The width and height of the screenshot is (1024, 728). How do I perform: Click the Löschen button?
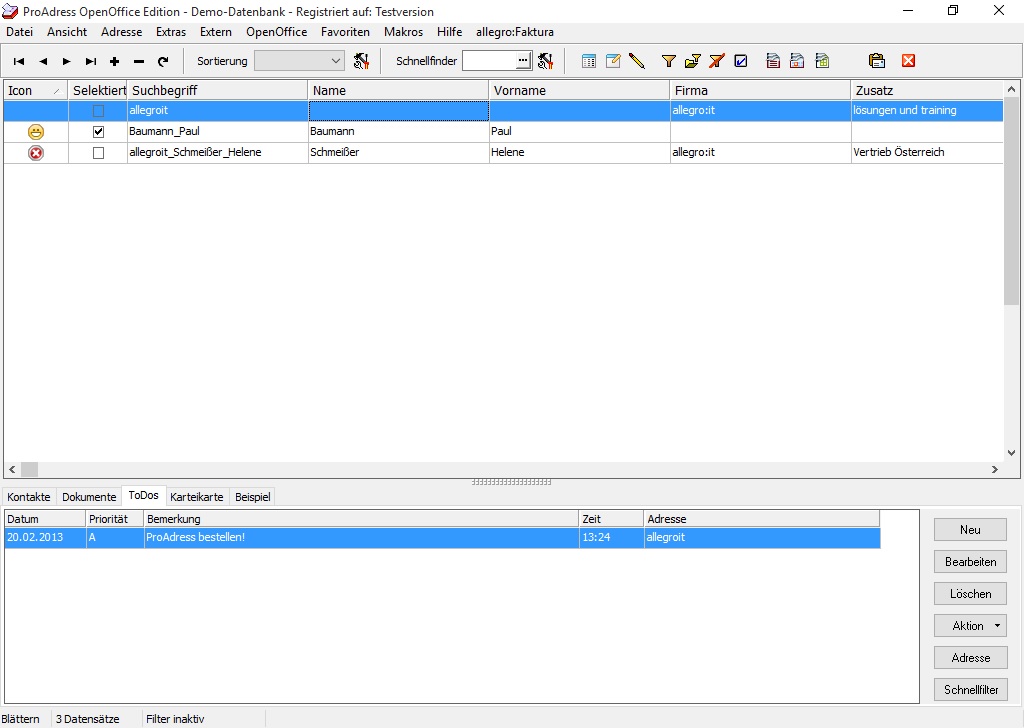pyautogui.click(x=970, y=593)
